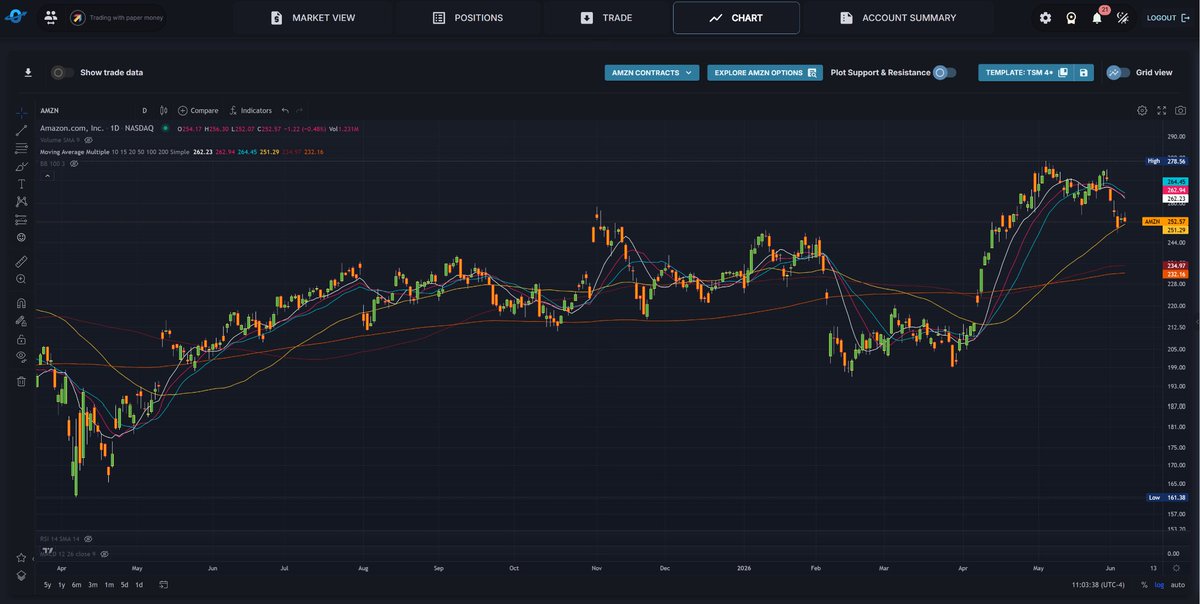The image size is (1200, 604).
Task: Click the app logo in header
Action: coord(17,18)
